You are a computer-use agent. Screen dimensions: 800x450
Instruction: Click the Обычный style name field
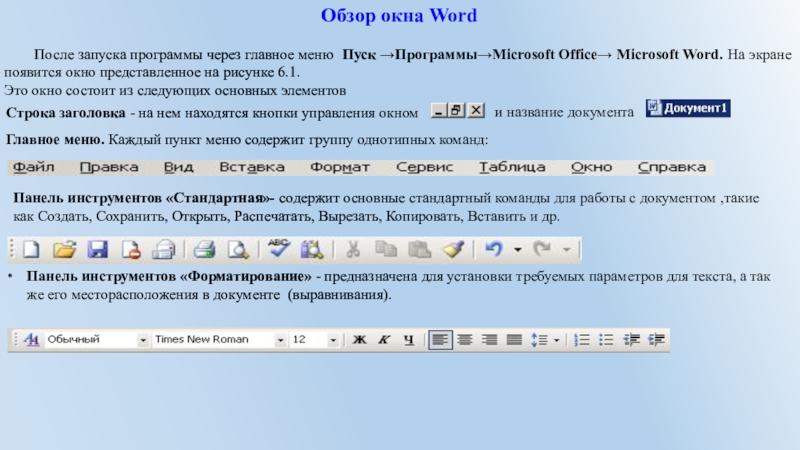pos(91,340)
